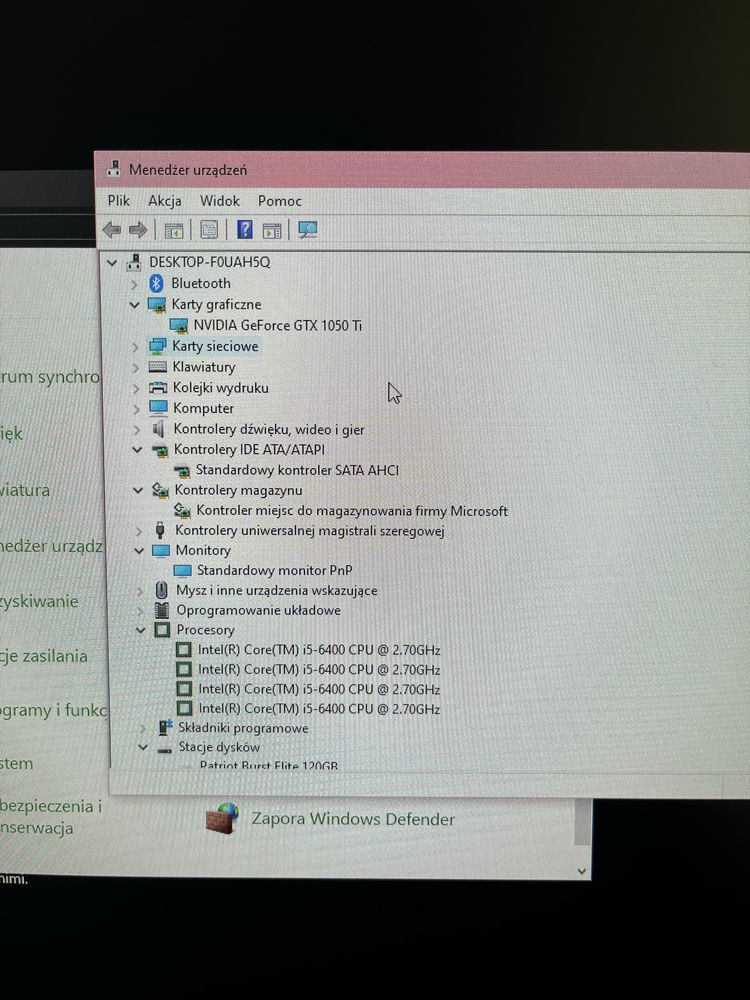This screenshot has width=750, height=1000.
Task: Click the Karty graficzne display adapter icon
Action: coord(157,304)
